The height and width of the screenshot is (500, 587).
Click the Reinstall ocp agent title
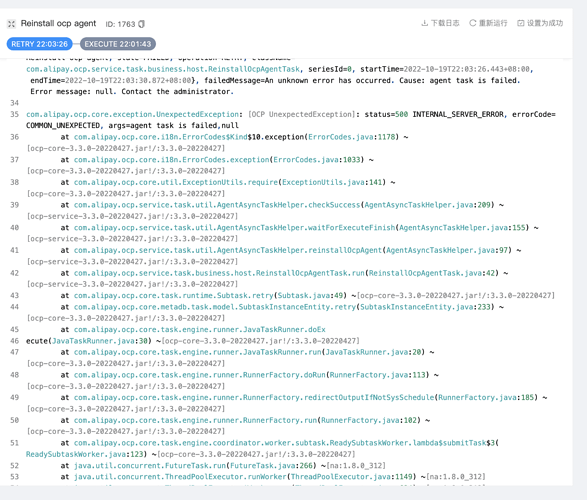coord(58,24)
